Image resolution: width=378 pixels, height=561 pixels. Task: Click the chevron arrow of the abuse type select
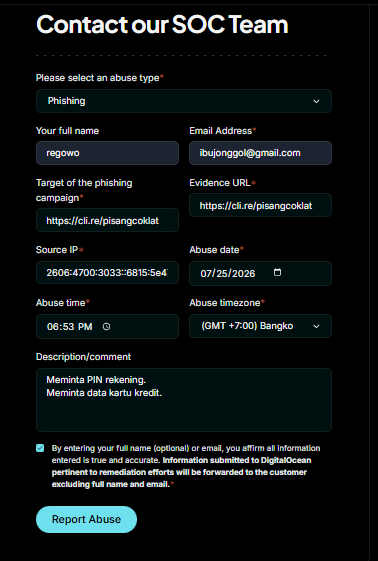(316, 101)
